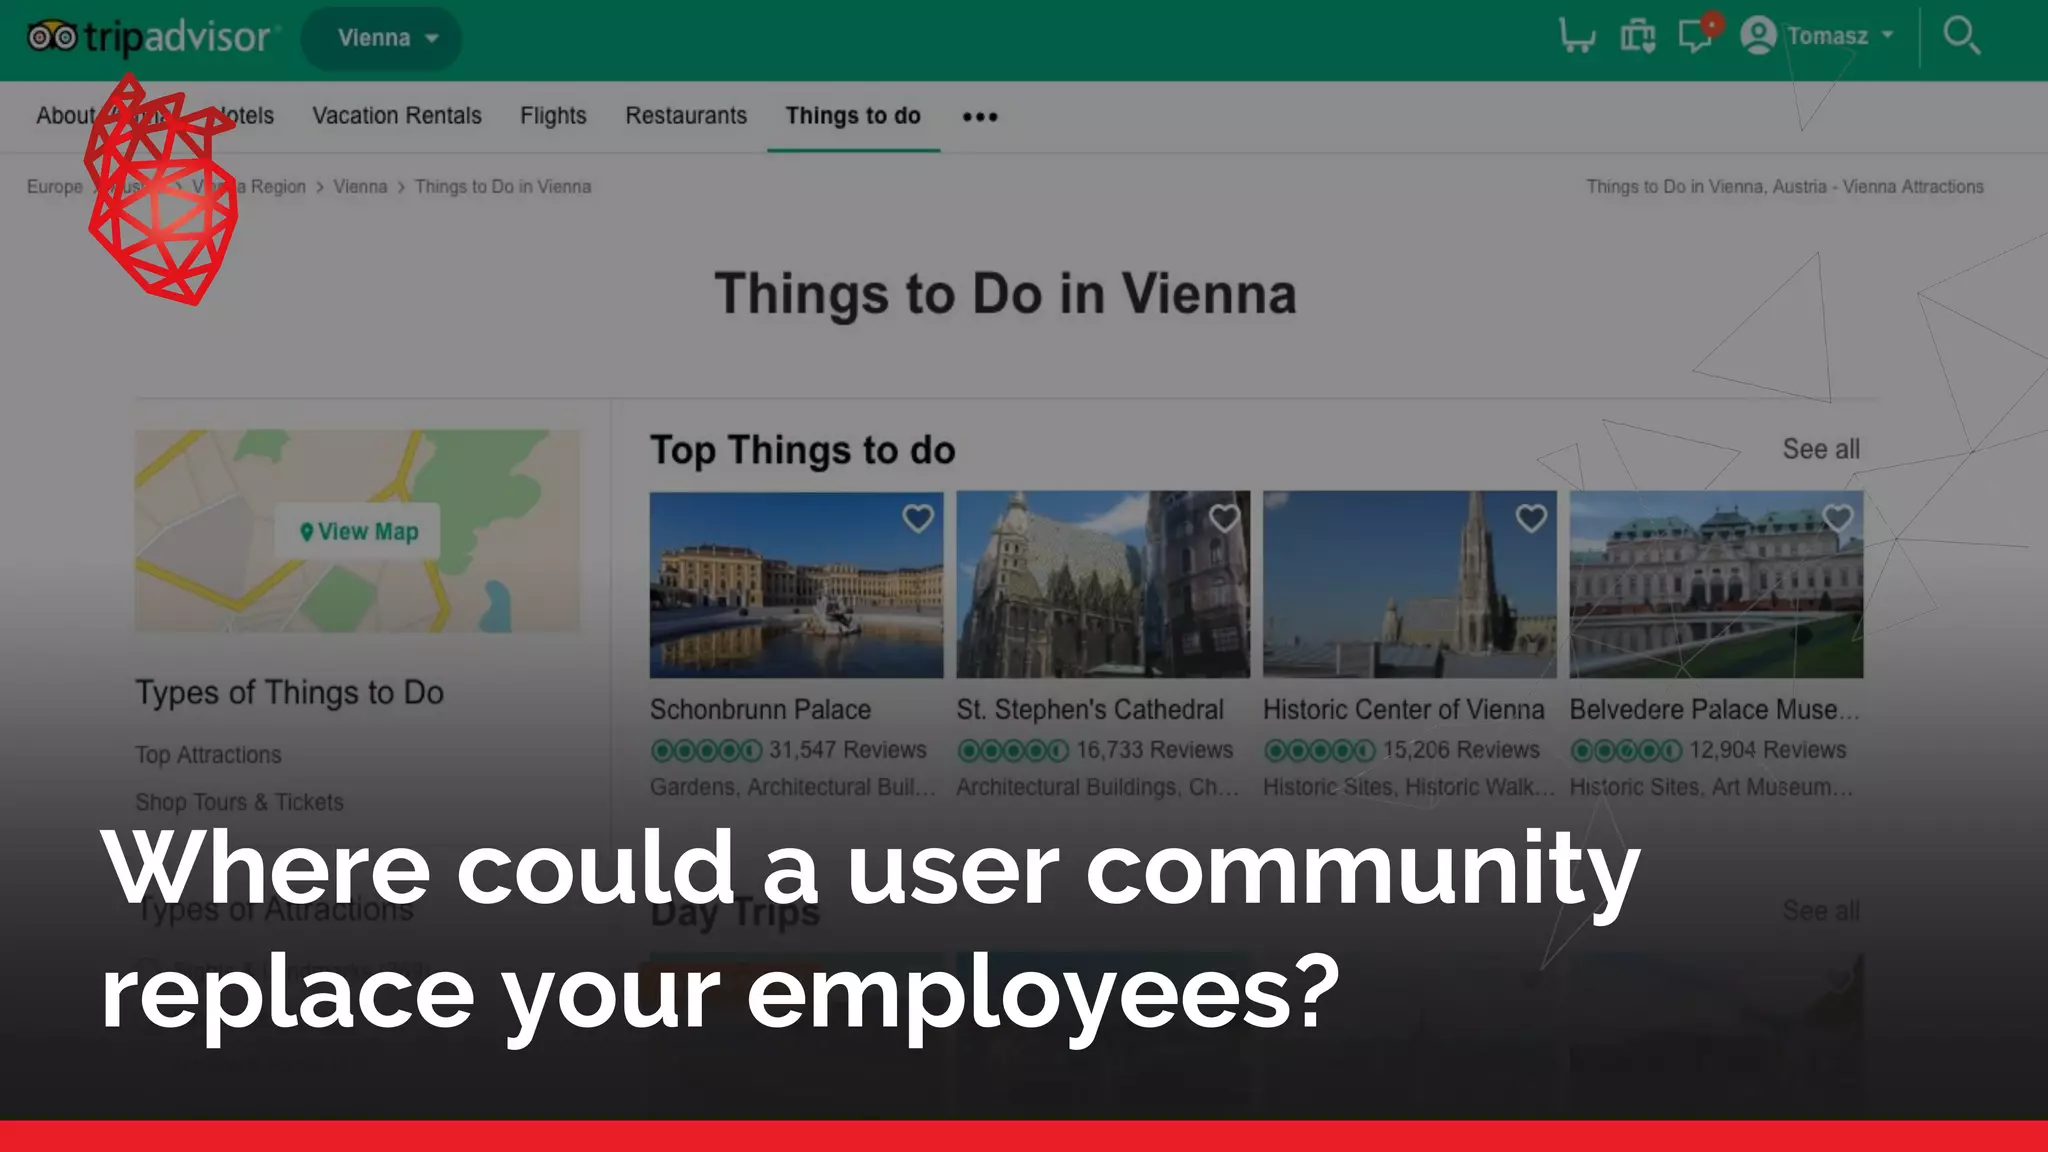Open the more options ellipsis menu
This screenshot has width=2048, height=1152.
click(x=980, y=117)
